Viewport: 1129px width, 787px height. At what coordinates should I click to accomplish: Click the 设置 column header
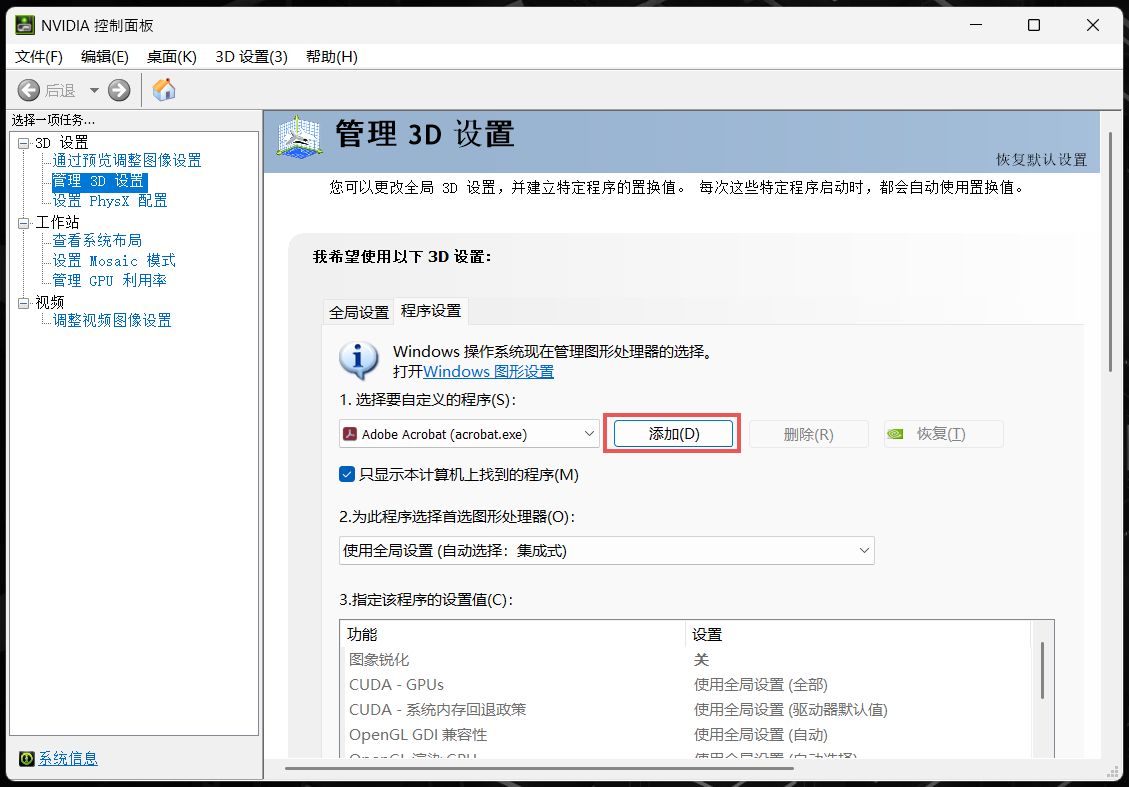857,634
